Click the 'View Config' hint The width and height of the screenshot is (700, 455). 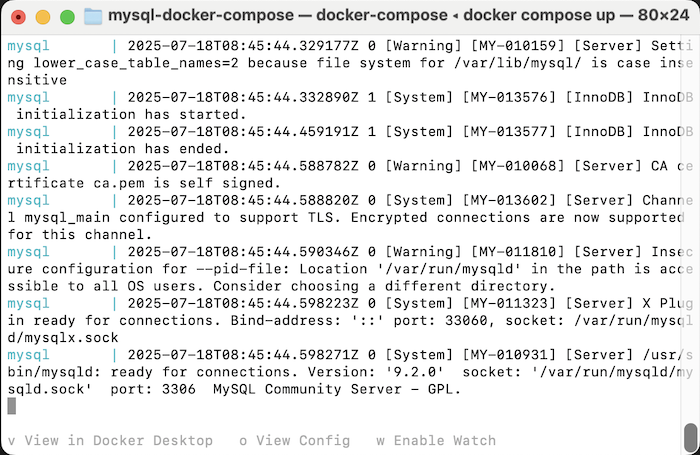pos(295,441)
